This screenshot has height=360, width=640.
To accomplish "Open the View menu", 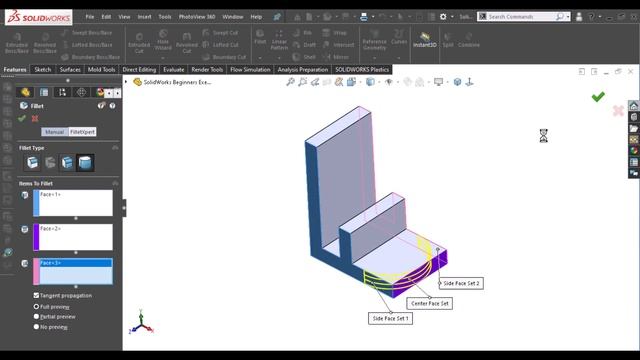I will (x=124, y=17).
